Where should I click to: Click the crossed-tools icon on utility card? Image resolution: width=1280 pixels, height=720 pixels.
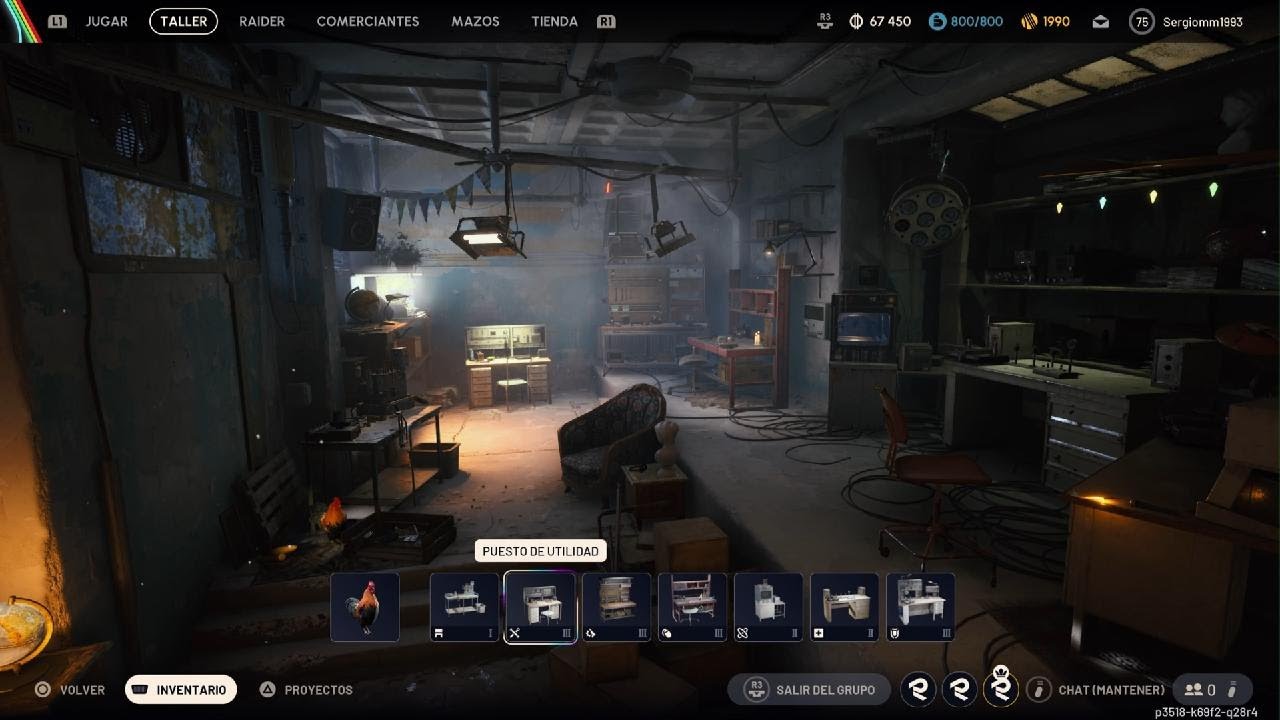(515, 633)
